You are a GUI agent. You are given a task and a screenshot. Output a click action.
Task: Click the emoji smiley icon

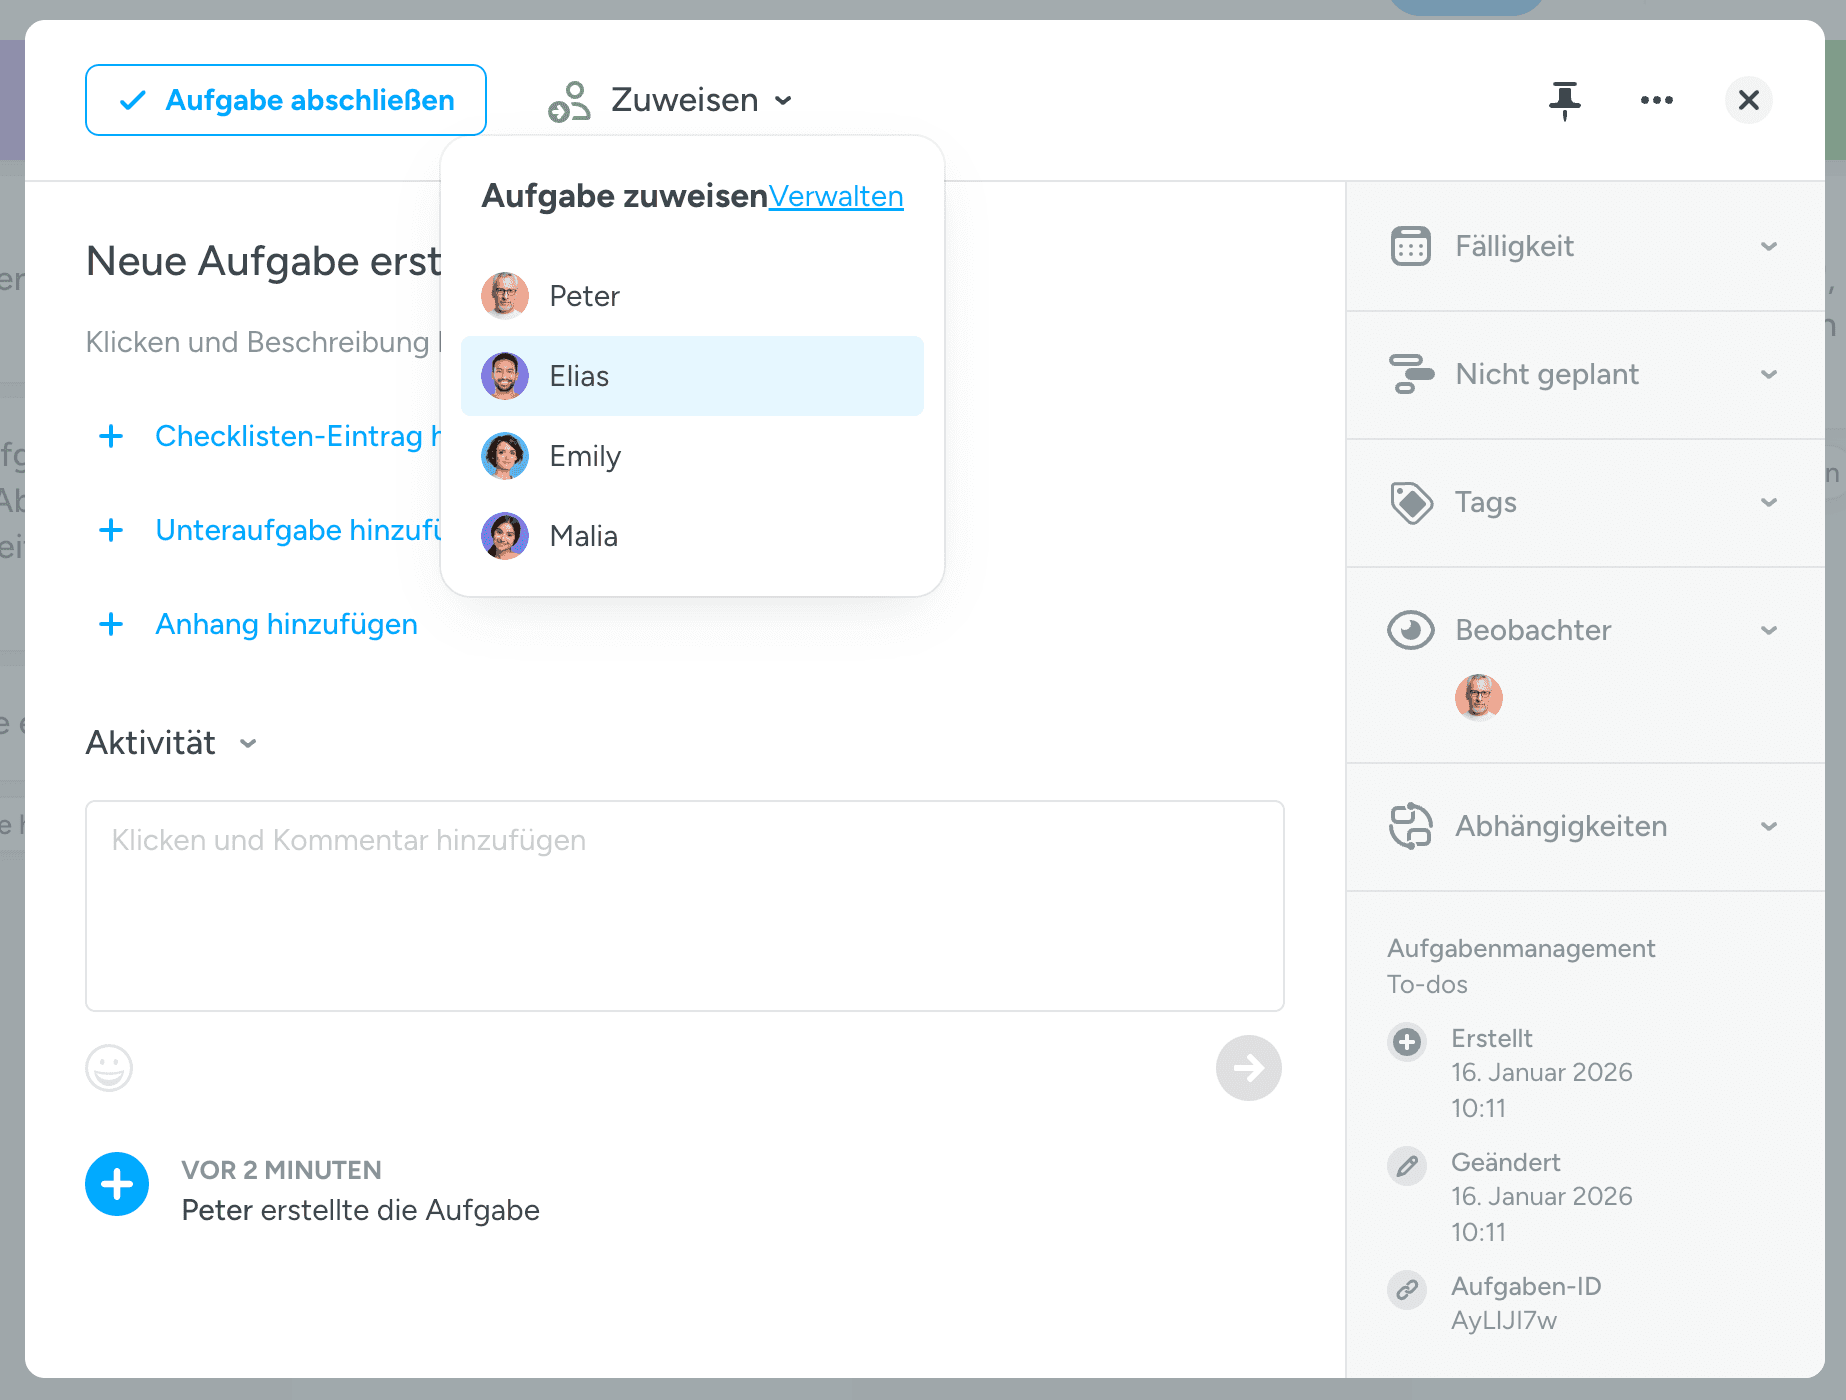click(109, 1068)
